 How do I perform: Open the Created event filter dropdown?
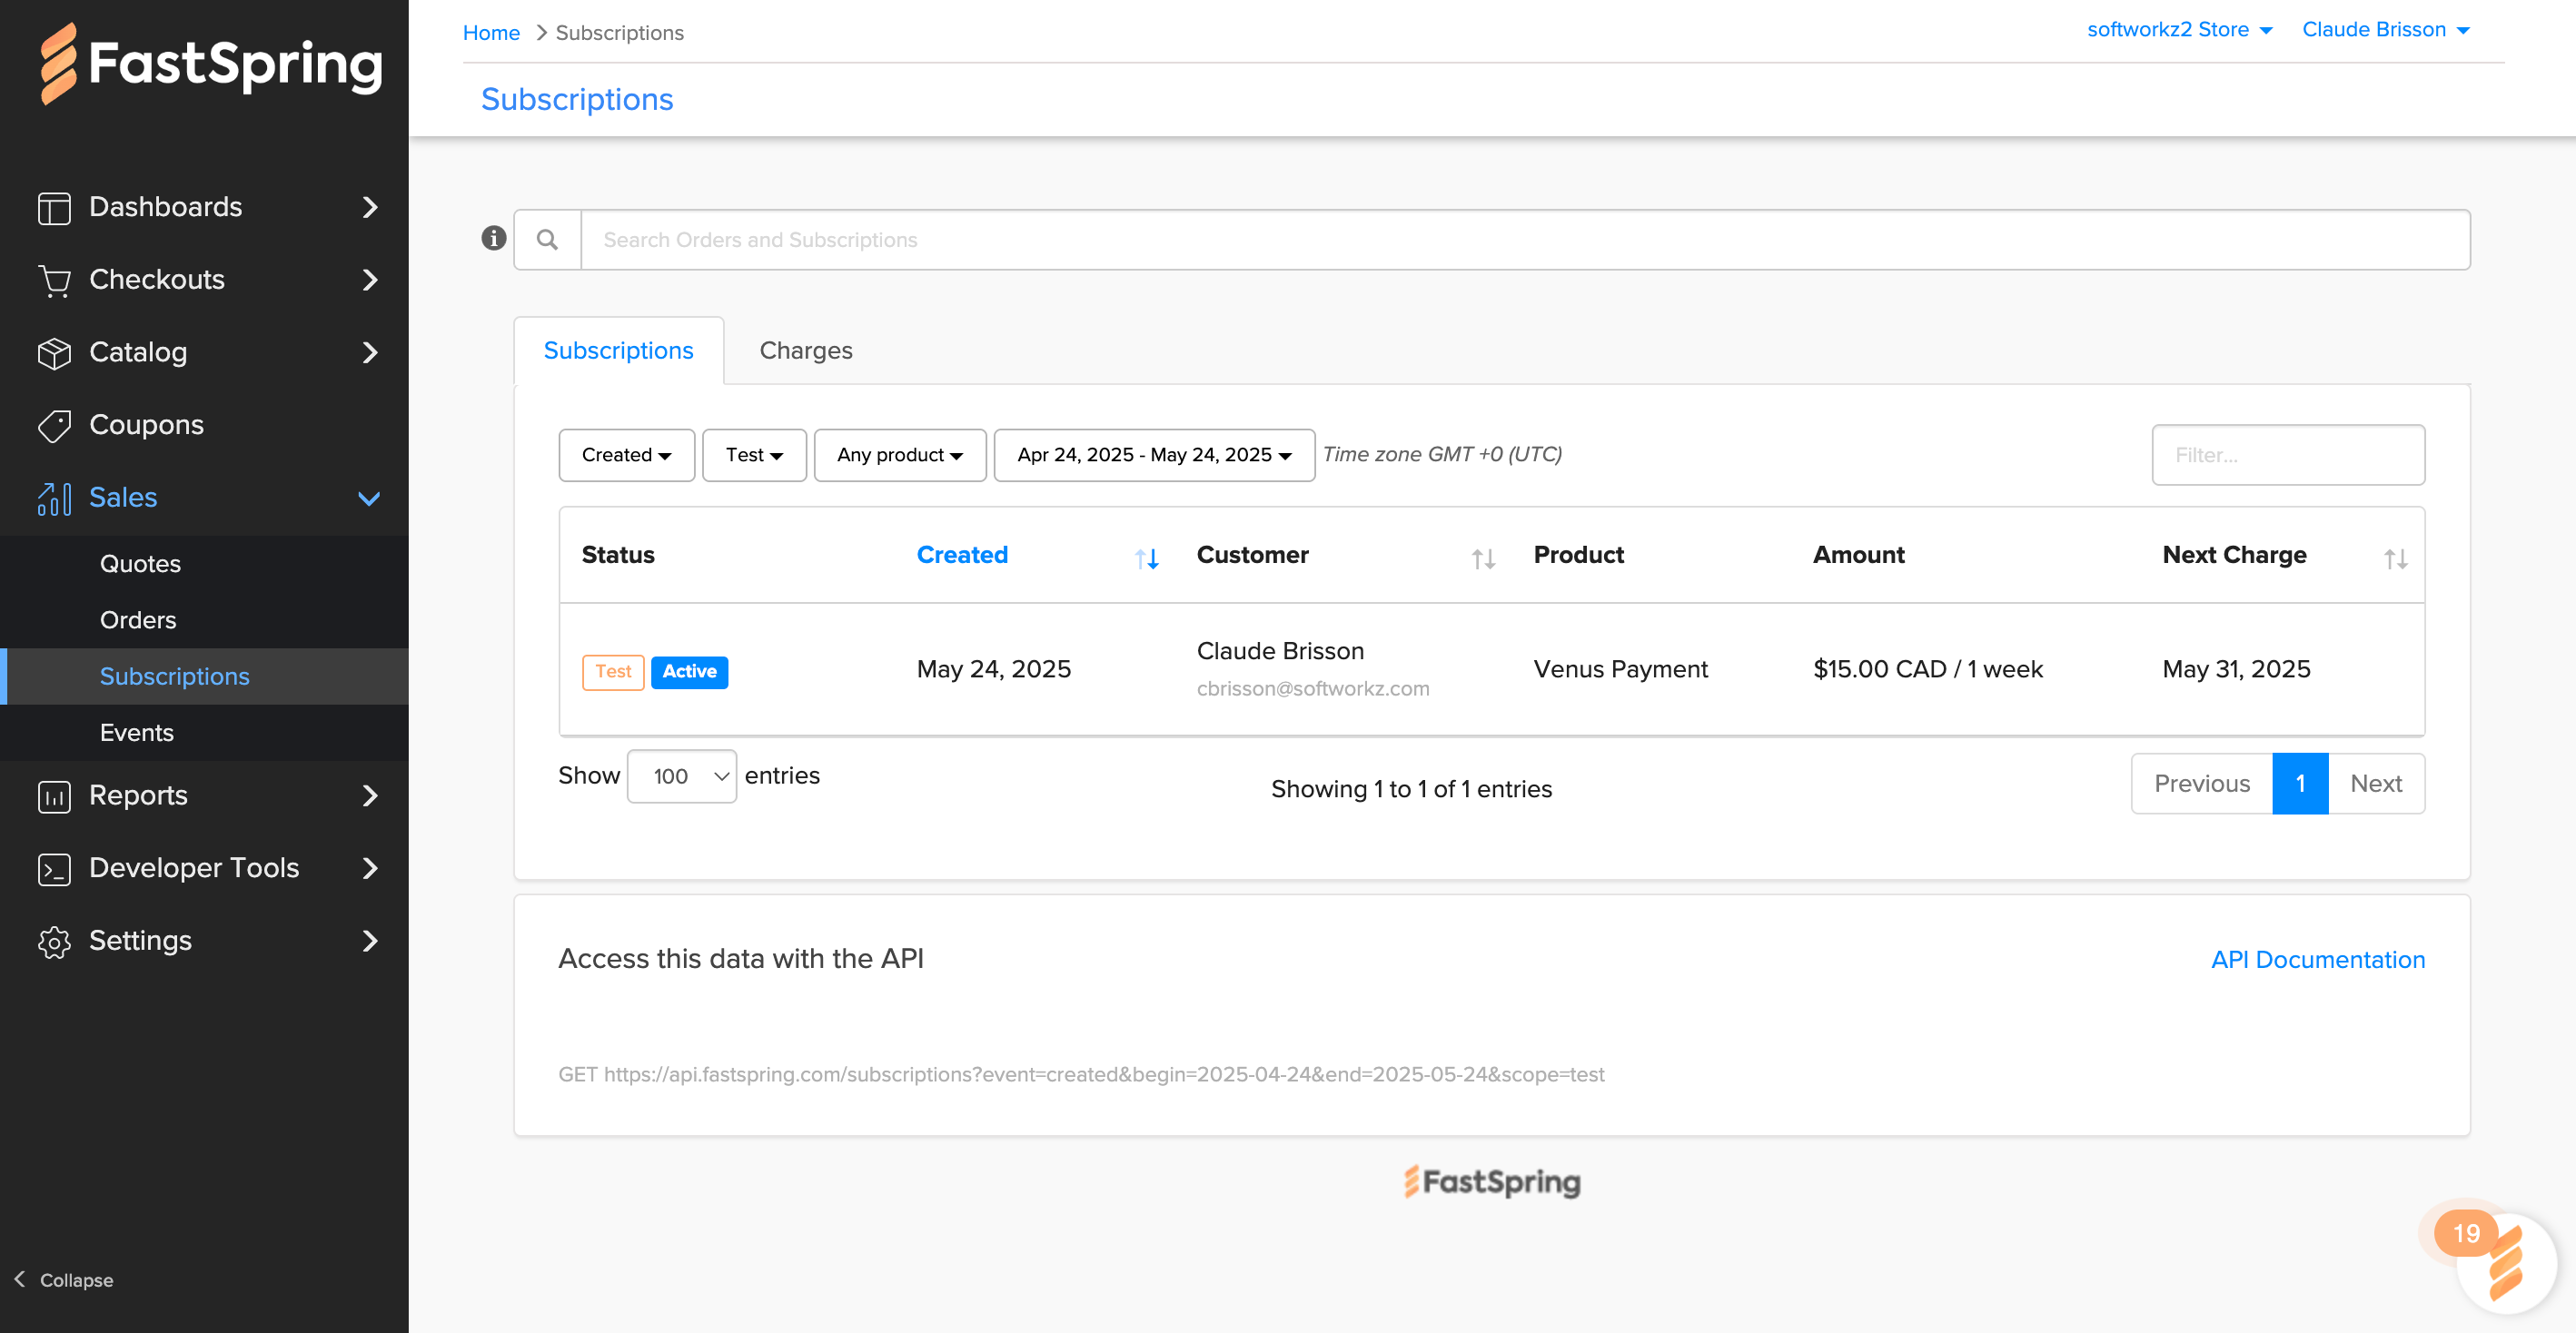pyautogui.click(x=626, y=455)
